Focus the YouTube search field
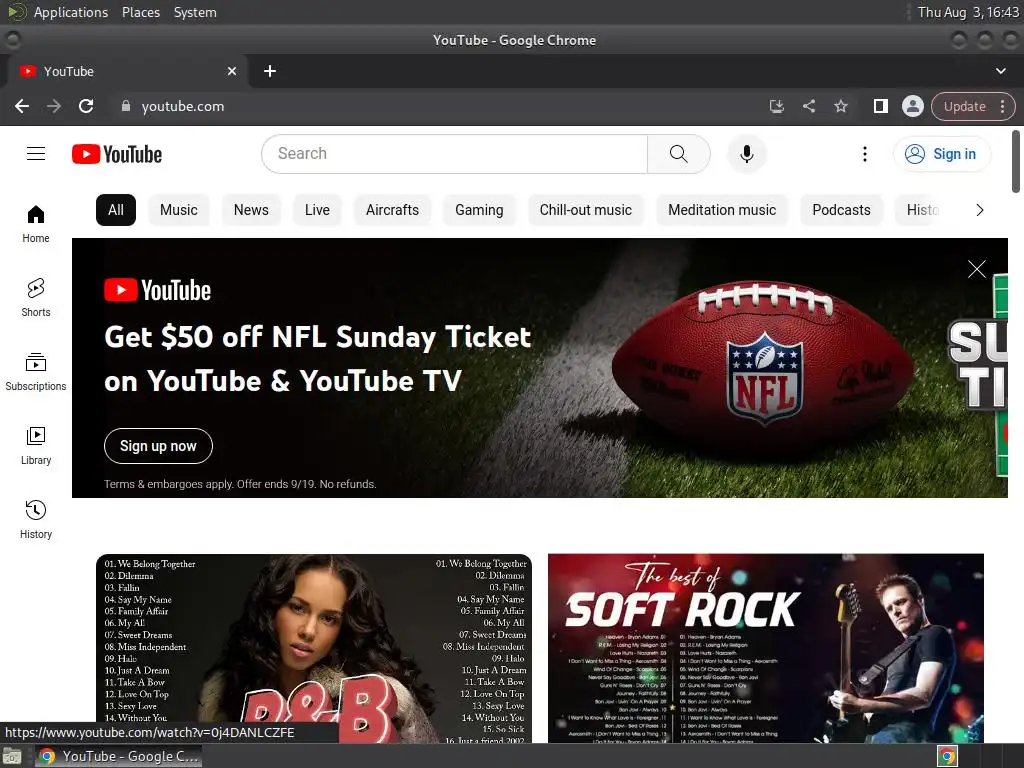1024x768 pixels. [x=455, y=154]
